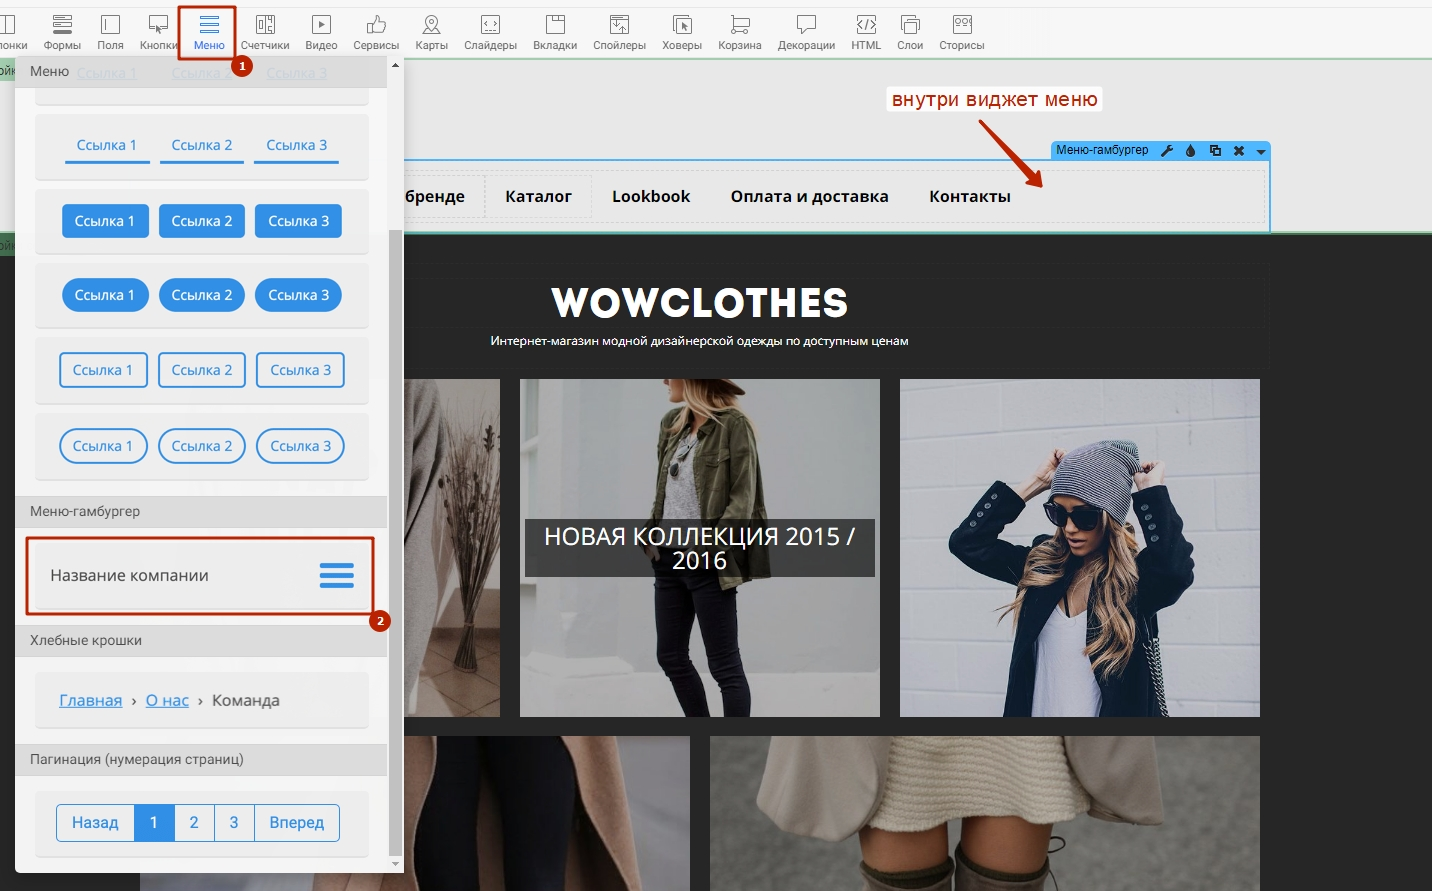Select the Название компании hamburger menu preview
The image size is (1432, 891).
tap(201, 576)
